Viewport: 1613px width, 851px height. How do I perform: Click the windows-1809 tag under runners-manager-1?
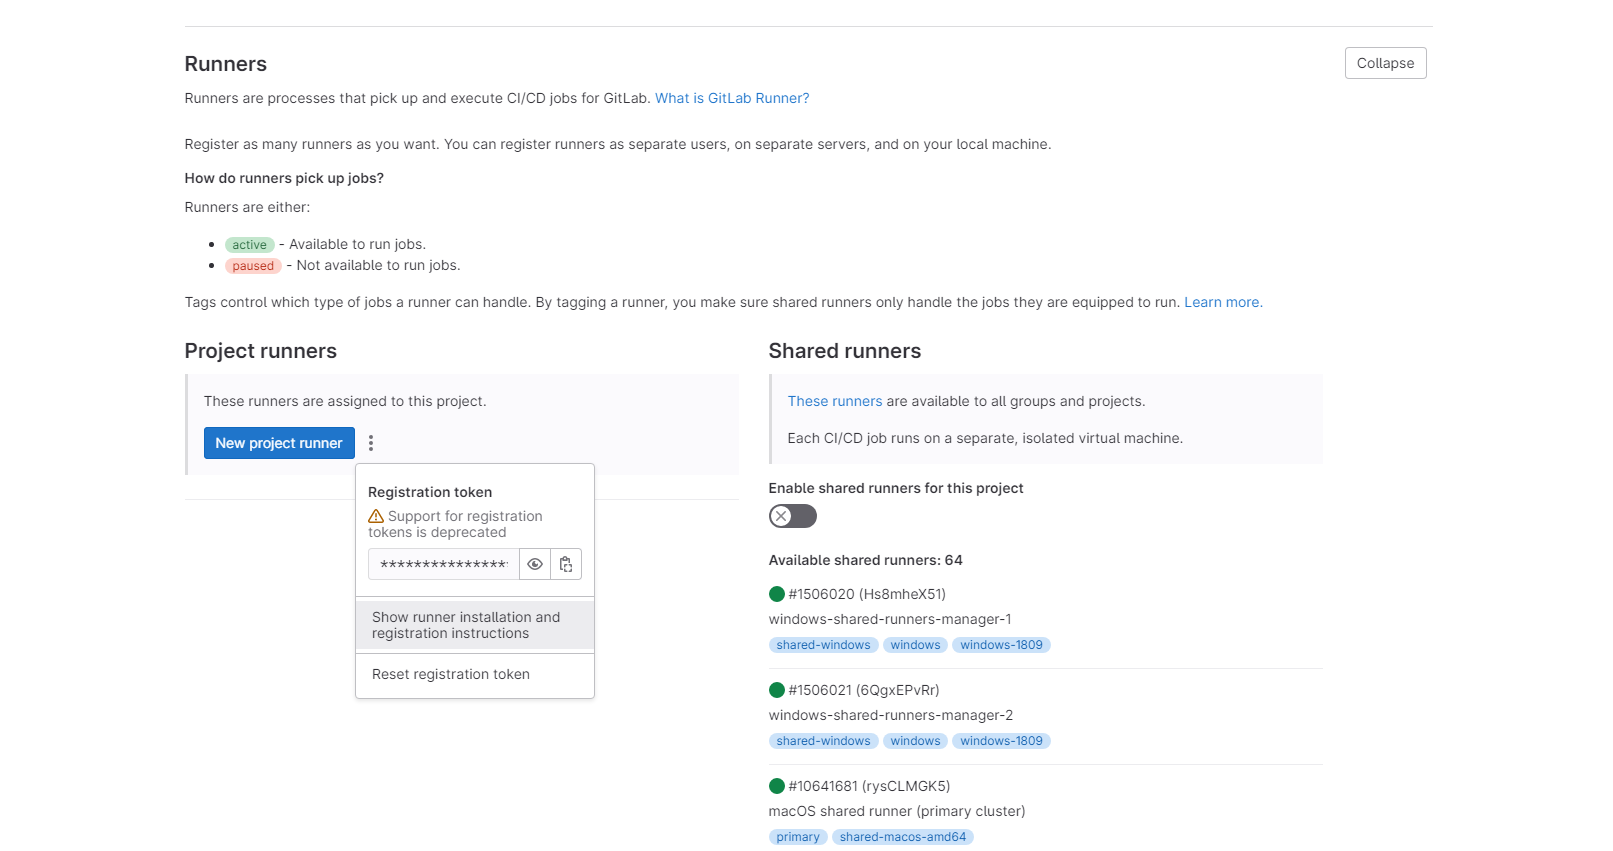pos(1001,645)
